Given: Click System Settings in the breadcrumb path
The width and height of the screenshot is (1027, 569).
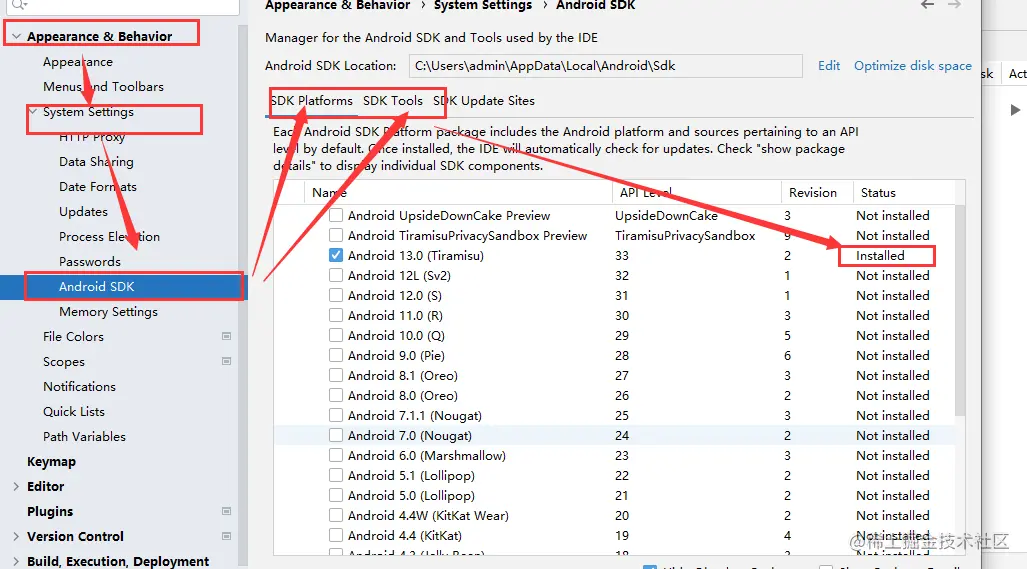Looking at the screenshot, I should point(483,5).
